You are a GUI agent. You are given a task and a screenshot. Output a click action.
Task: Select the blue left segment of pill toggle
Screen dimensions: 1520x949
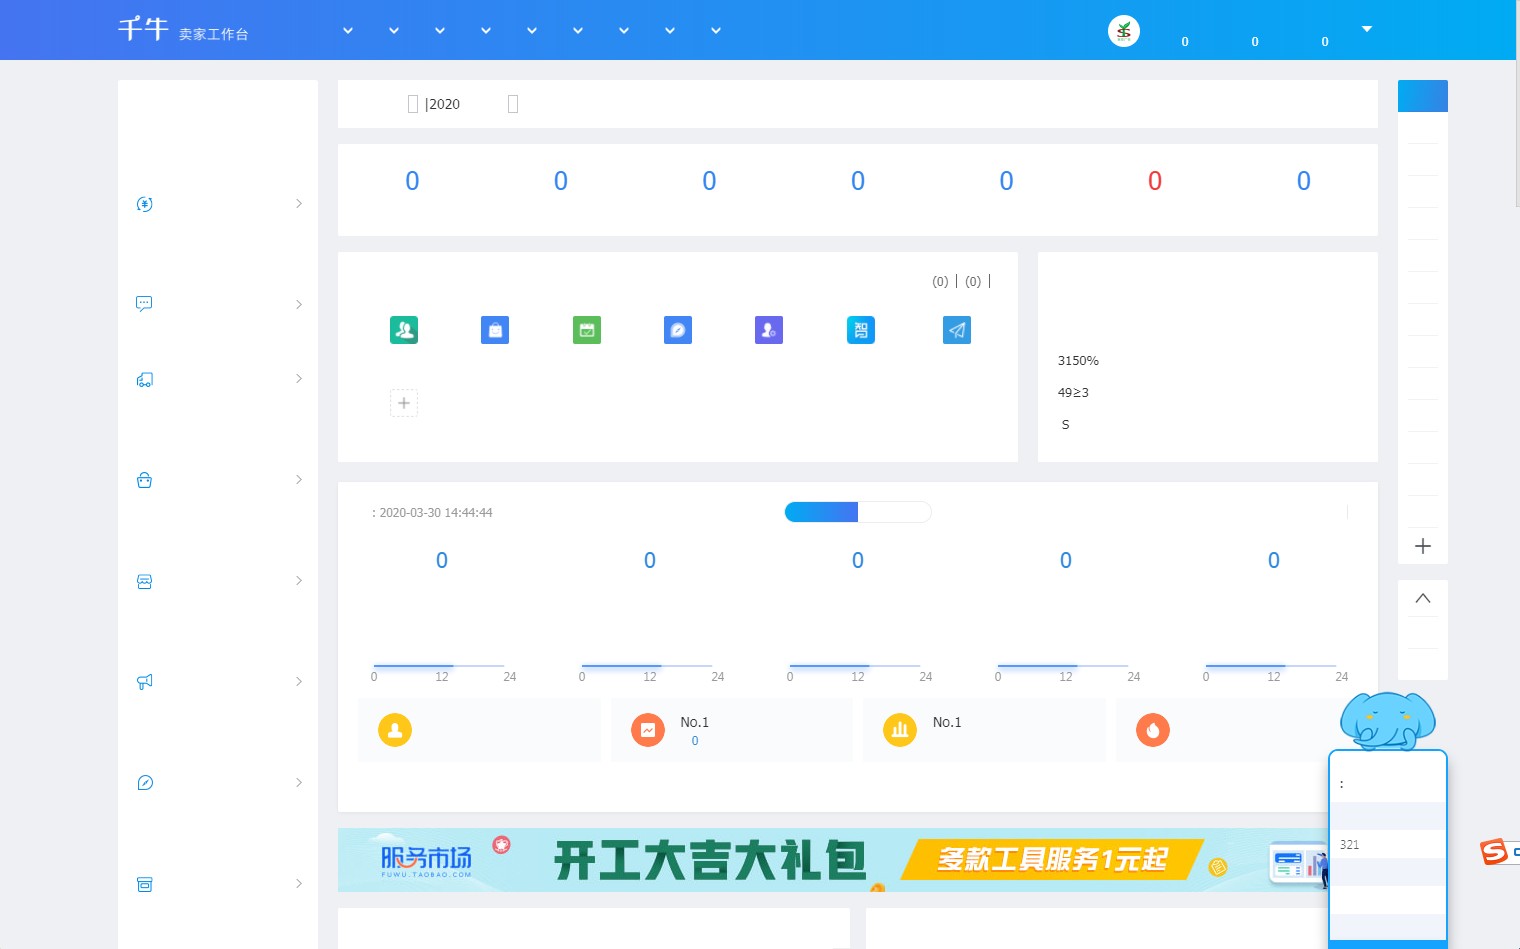pyautogui.click(x=821, y=512)
